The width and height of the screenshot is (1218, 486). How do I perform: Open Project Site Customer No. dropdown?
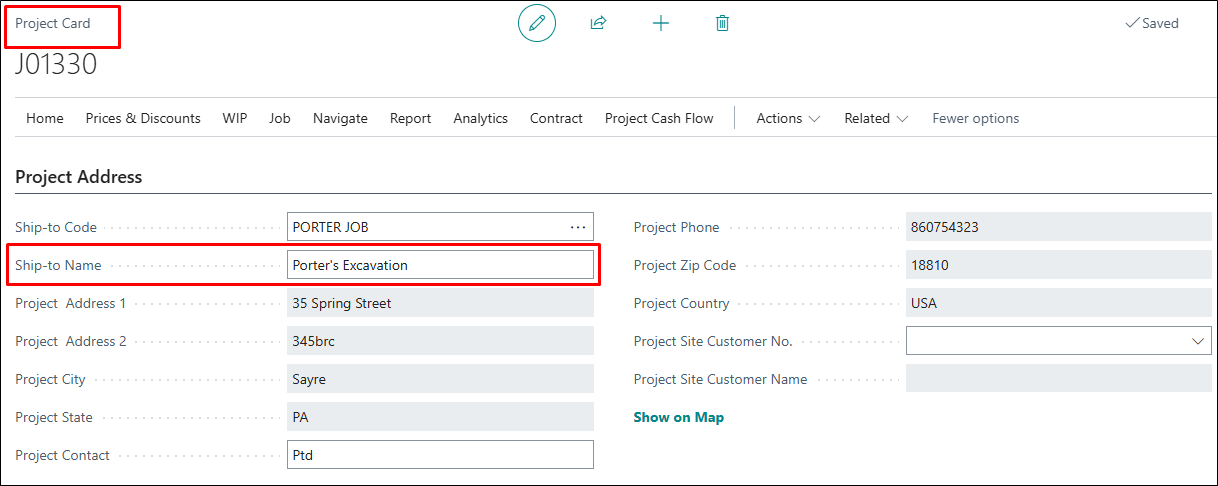[x=1198, y=341]
